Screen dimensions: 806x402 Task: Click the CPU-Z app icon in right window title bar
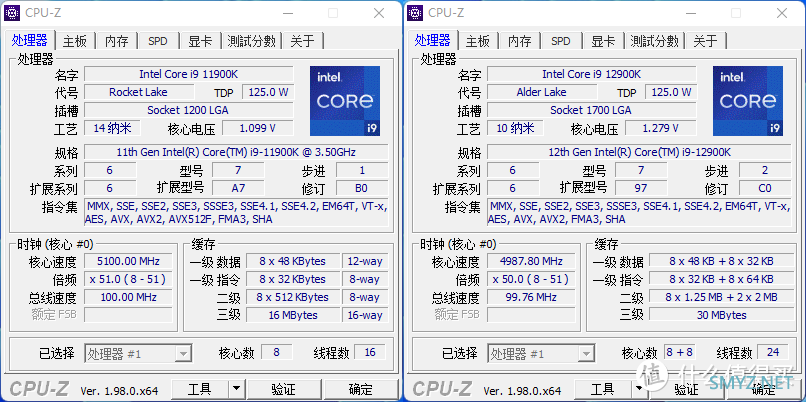pyautogui.click(x=415, y=13)
